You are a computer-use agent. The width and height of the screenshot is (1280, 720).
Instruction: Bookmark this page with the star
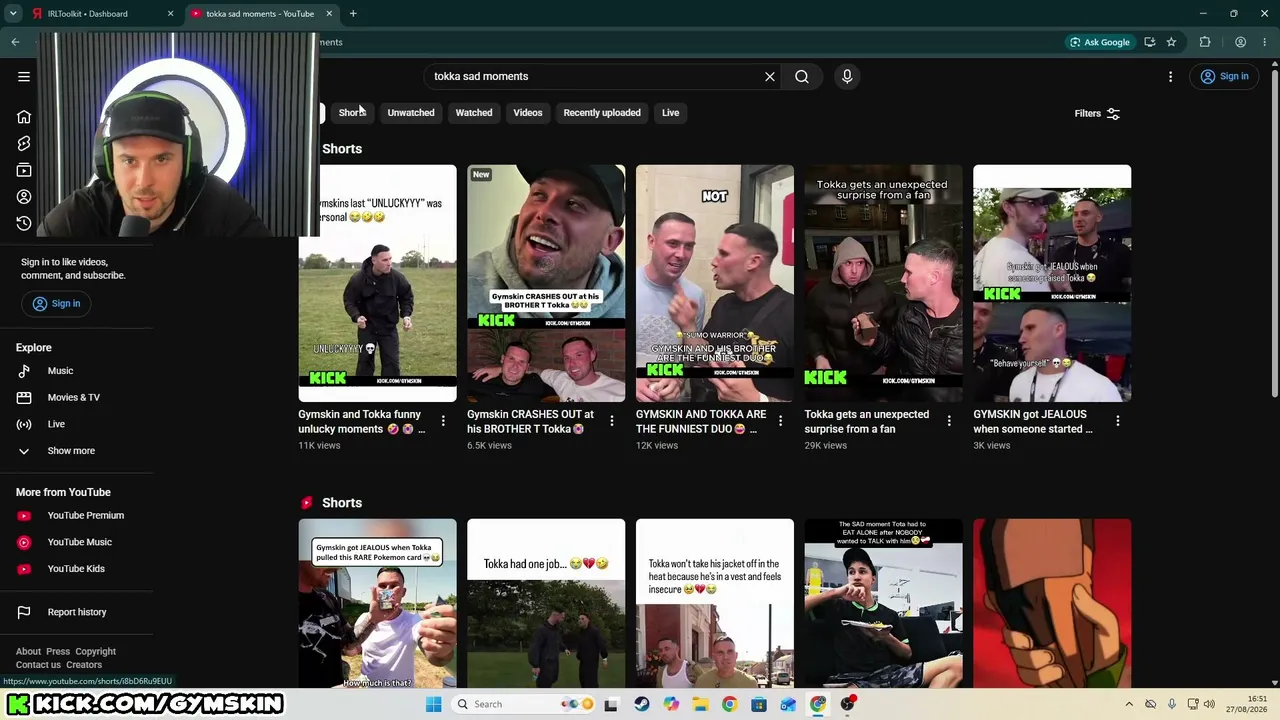pyautogui.click(x=1171, y=42)
